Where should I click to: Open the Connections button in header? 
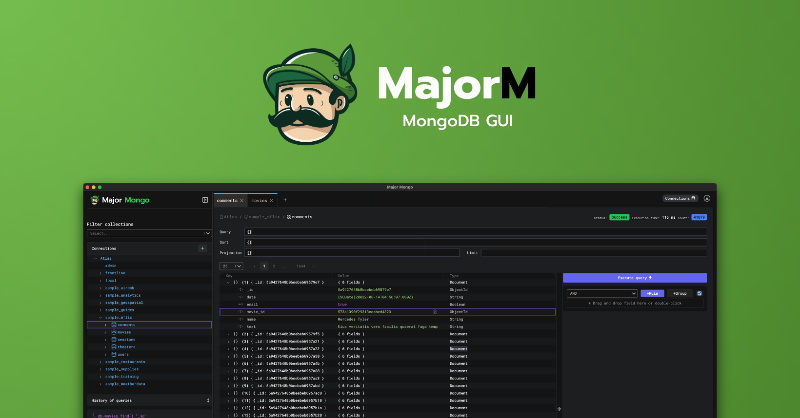coord(680,199)
